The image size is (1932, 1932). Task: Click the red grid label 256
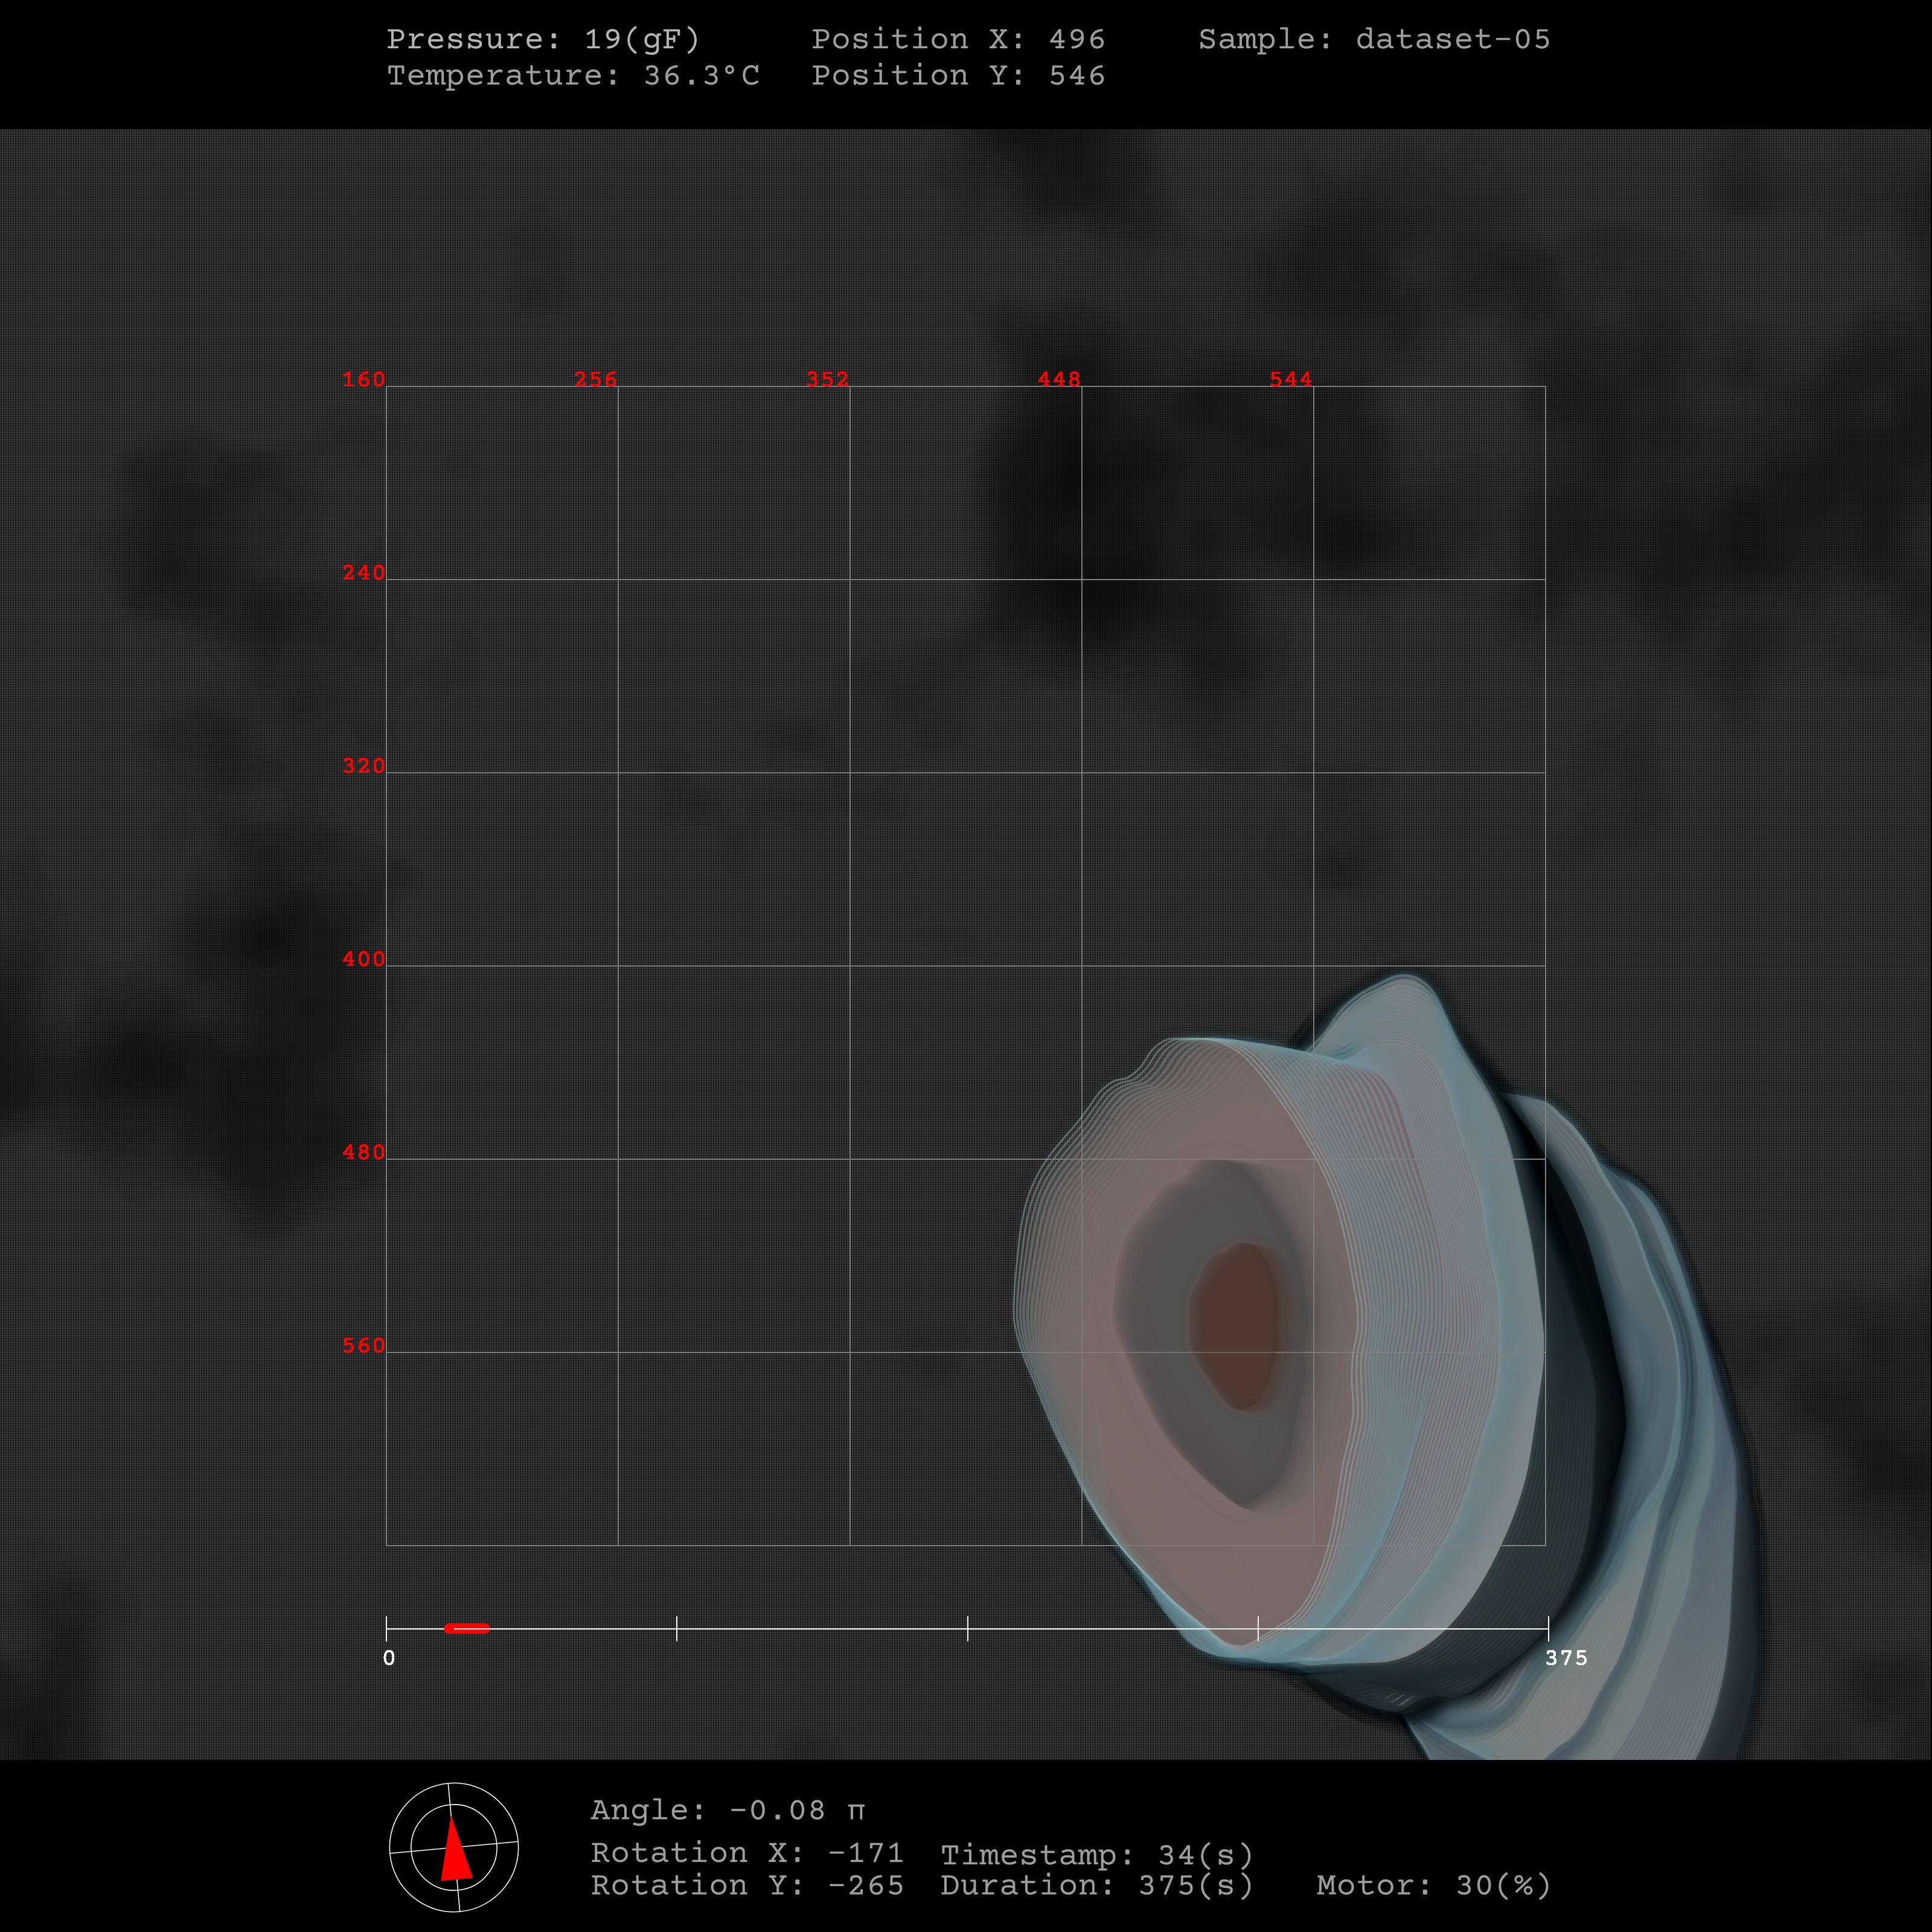pyautogui.click(x=595, y=380)
